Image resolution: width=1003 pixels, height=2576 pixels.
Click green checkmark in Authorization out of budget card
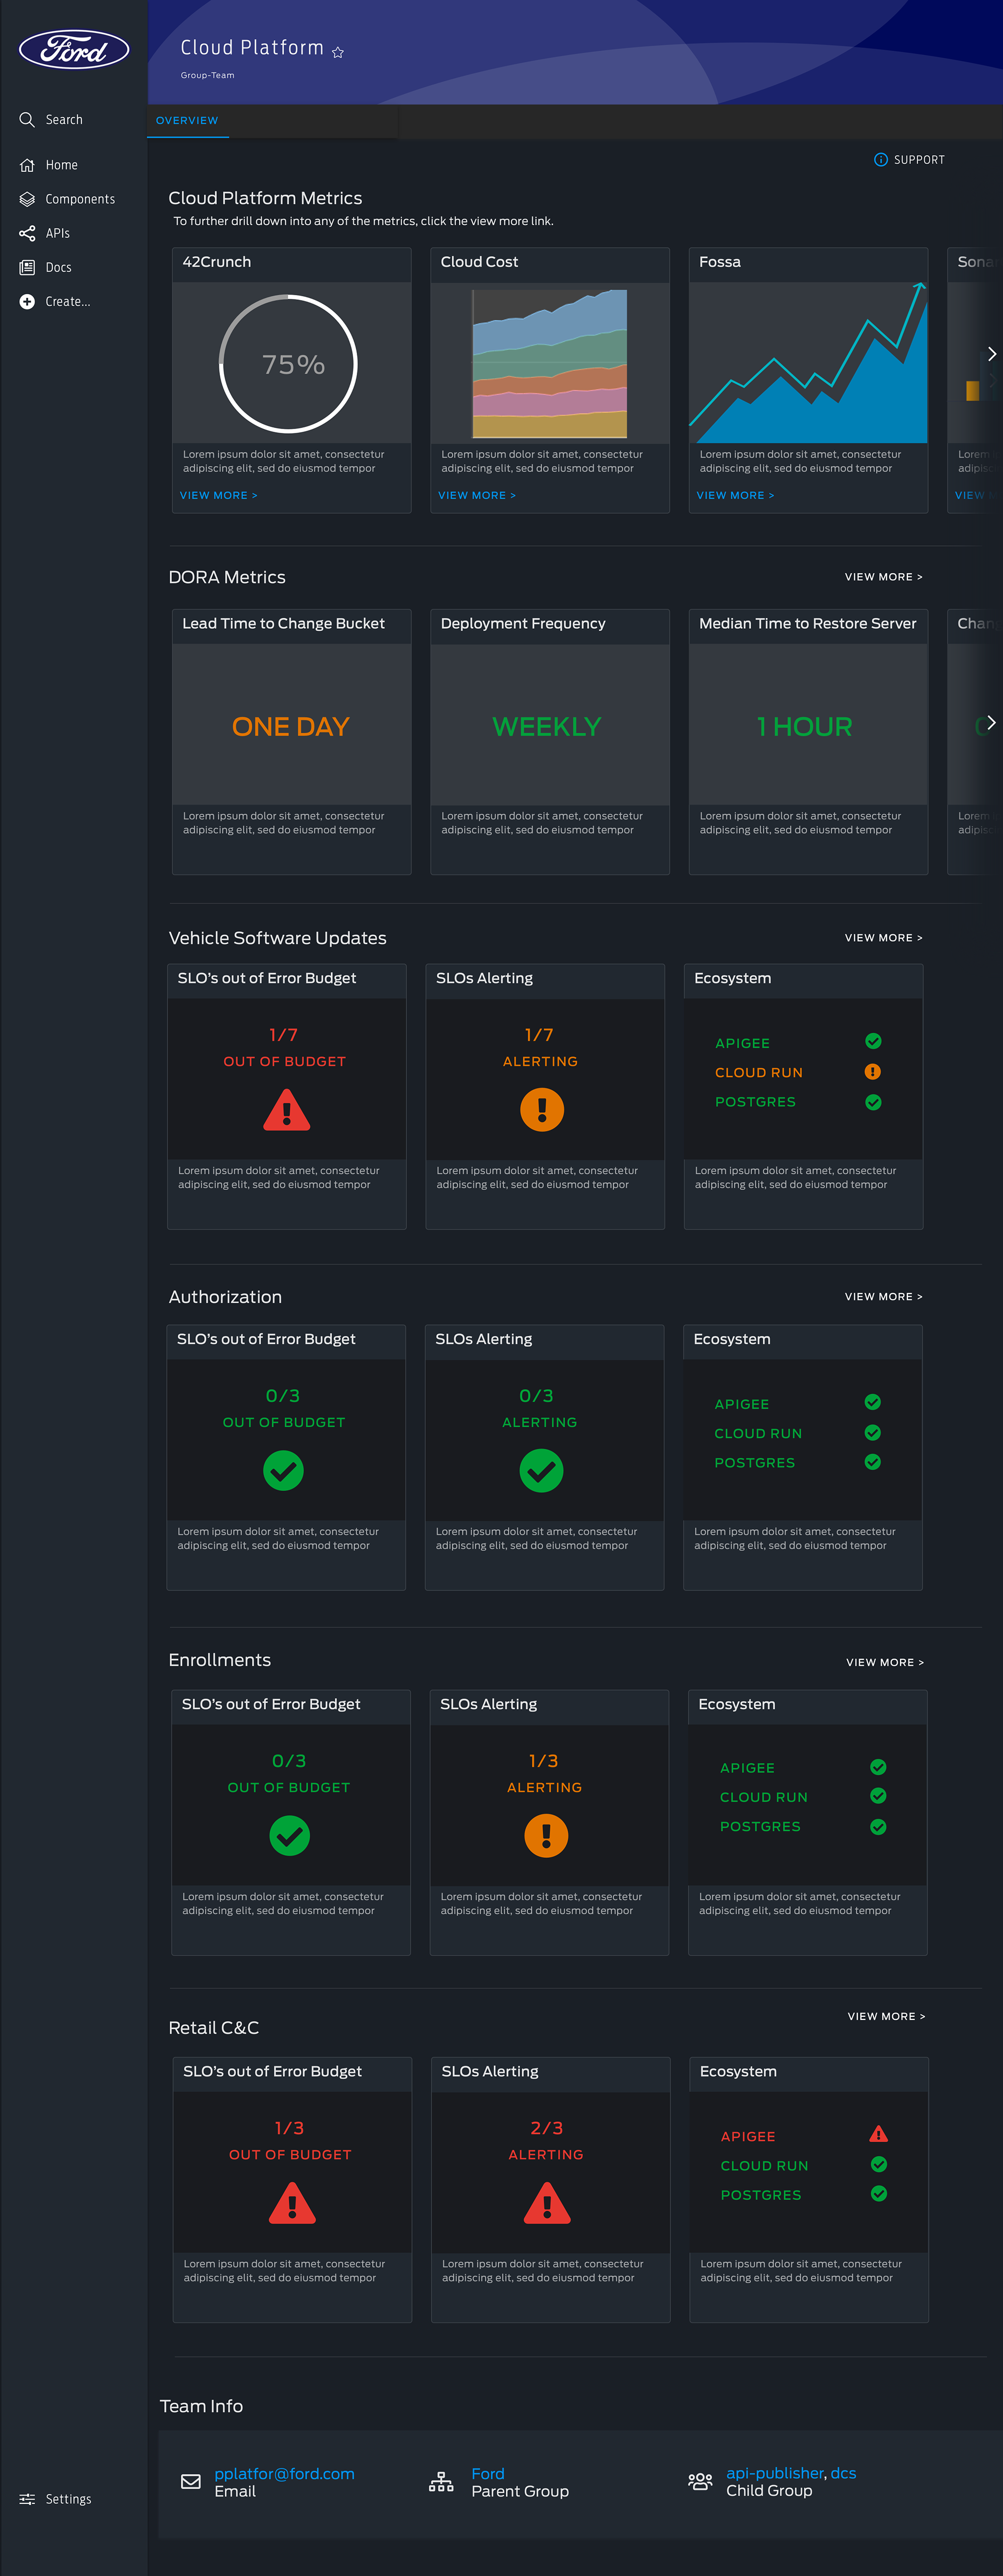click(284, 1471)
